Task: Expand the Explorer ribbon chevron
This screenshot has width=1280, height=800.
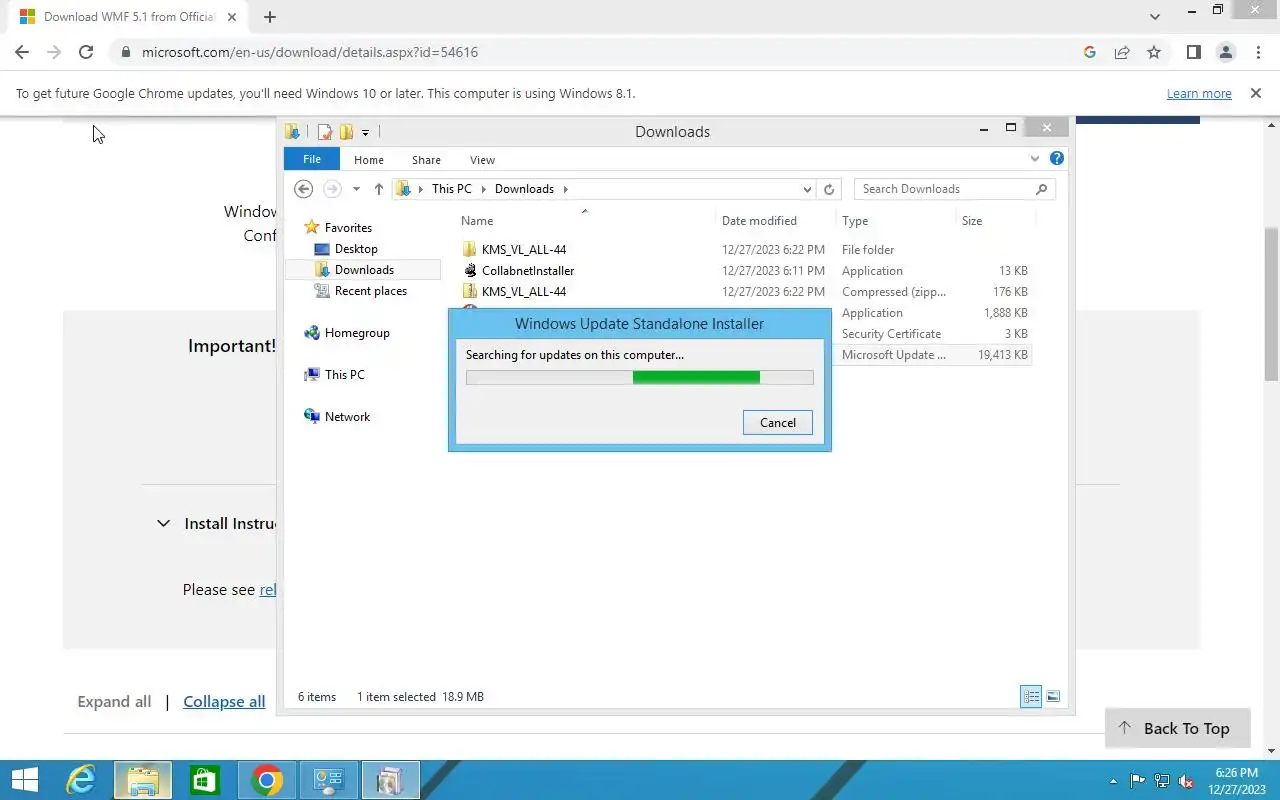Action: [x=1035, y=159]
